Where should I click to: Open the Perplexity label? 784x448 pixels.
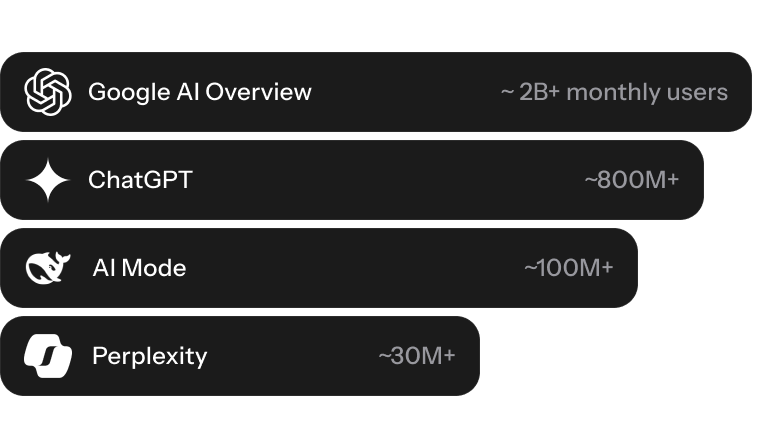click(x=149, y=356)
